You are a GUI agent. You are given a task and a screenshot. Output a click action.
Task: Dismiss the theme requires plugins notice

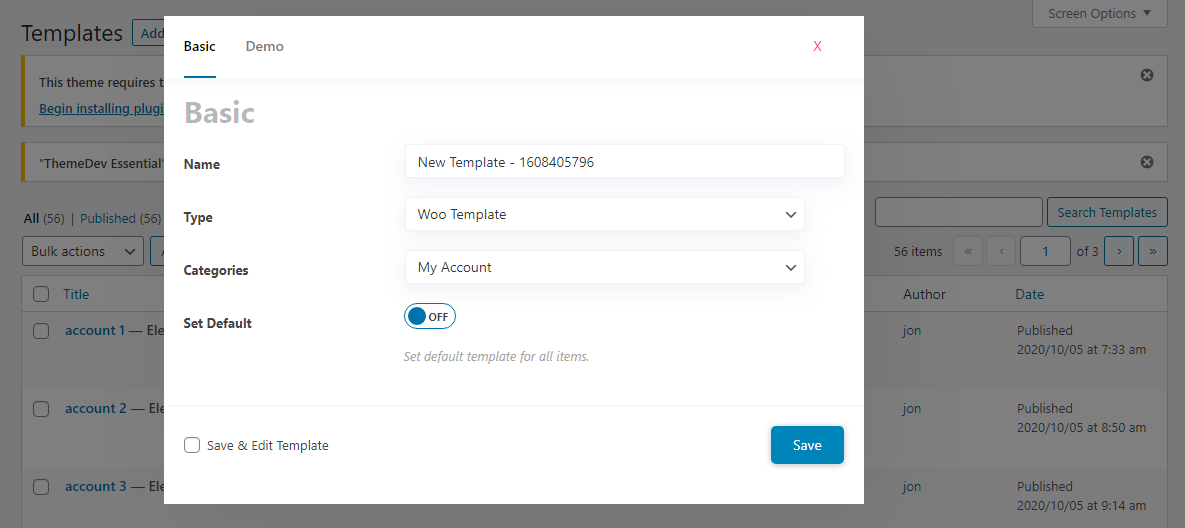tap(1146, 75)
